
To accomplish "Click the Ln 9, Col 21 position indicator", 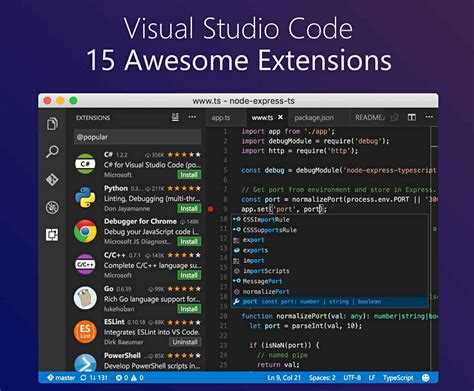I will point(284,378).
